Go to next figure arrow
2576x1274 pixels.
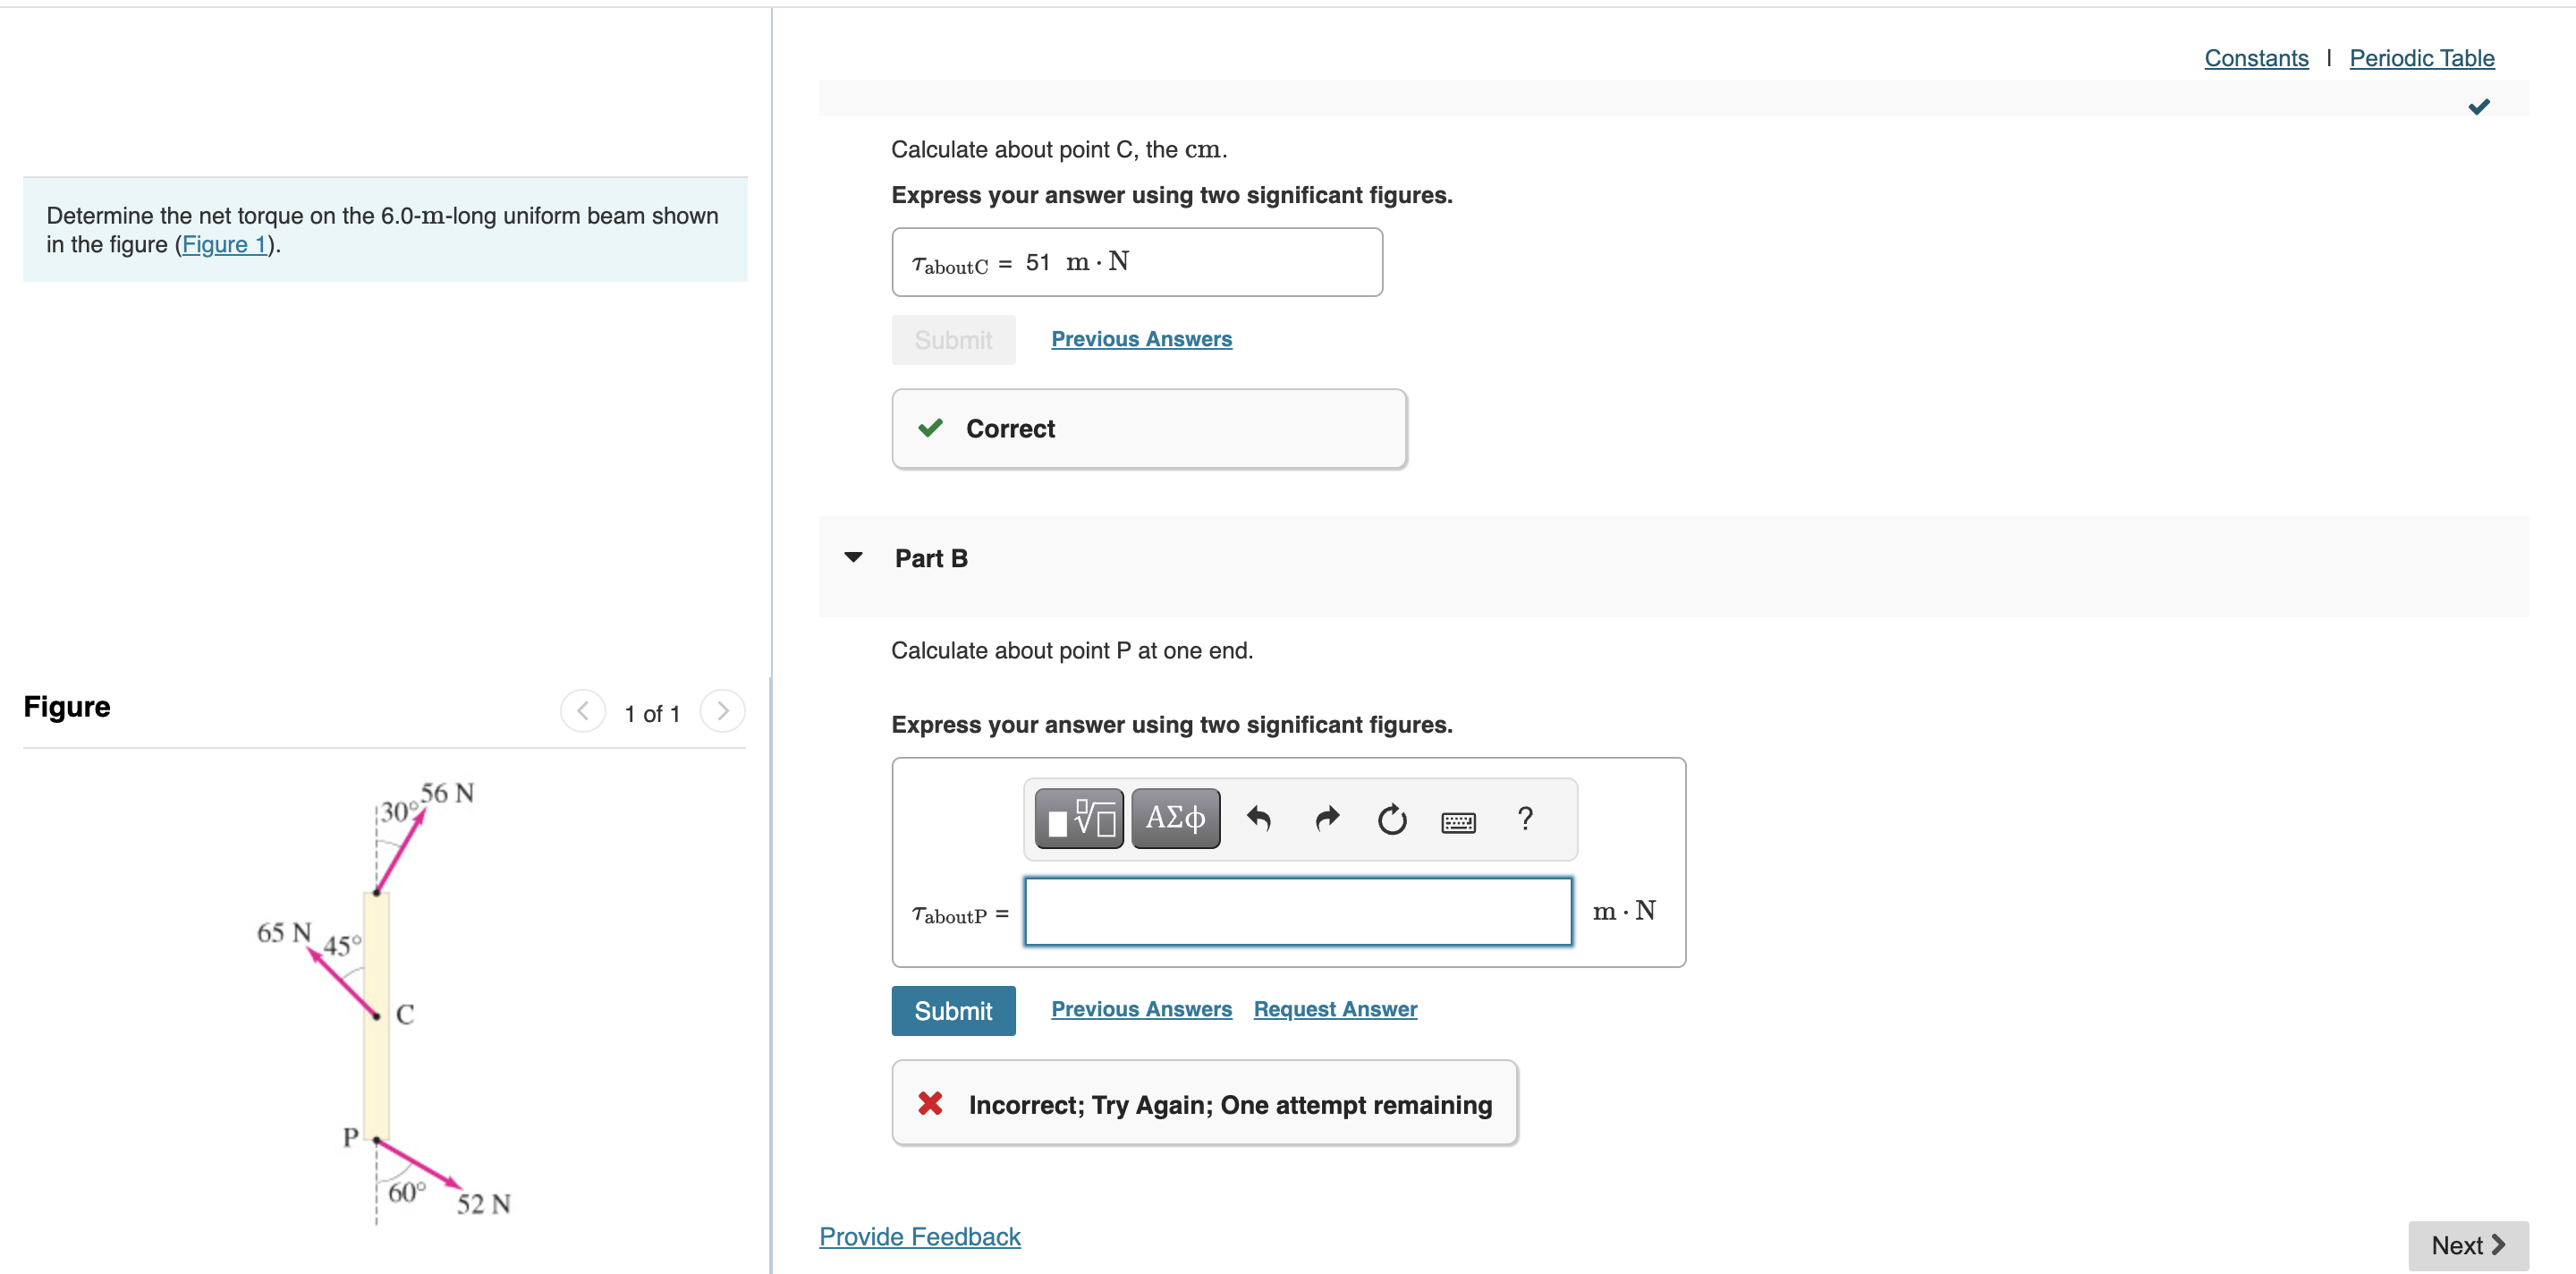722,711
